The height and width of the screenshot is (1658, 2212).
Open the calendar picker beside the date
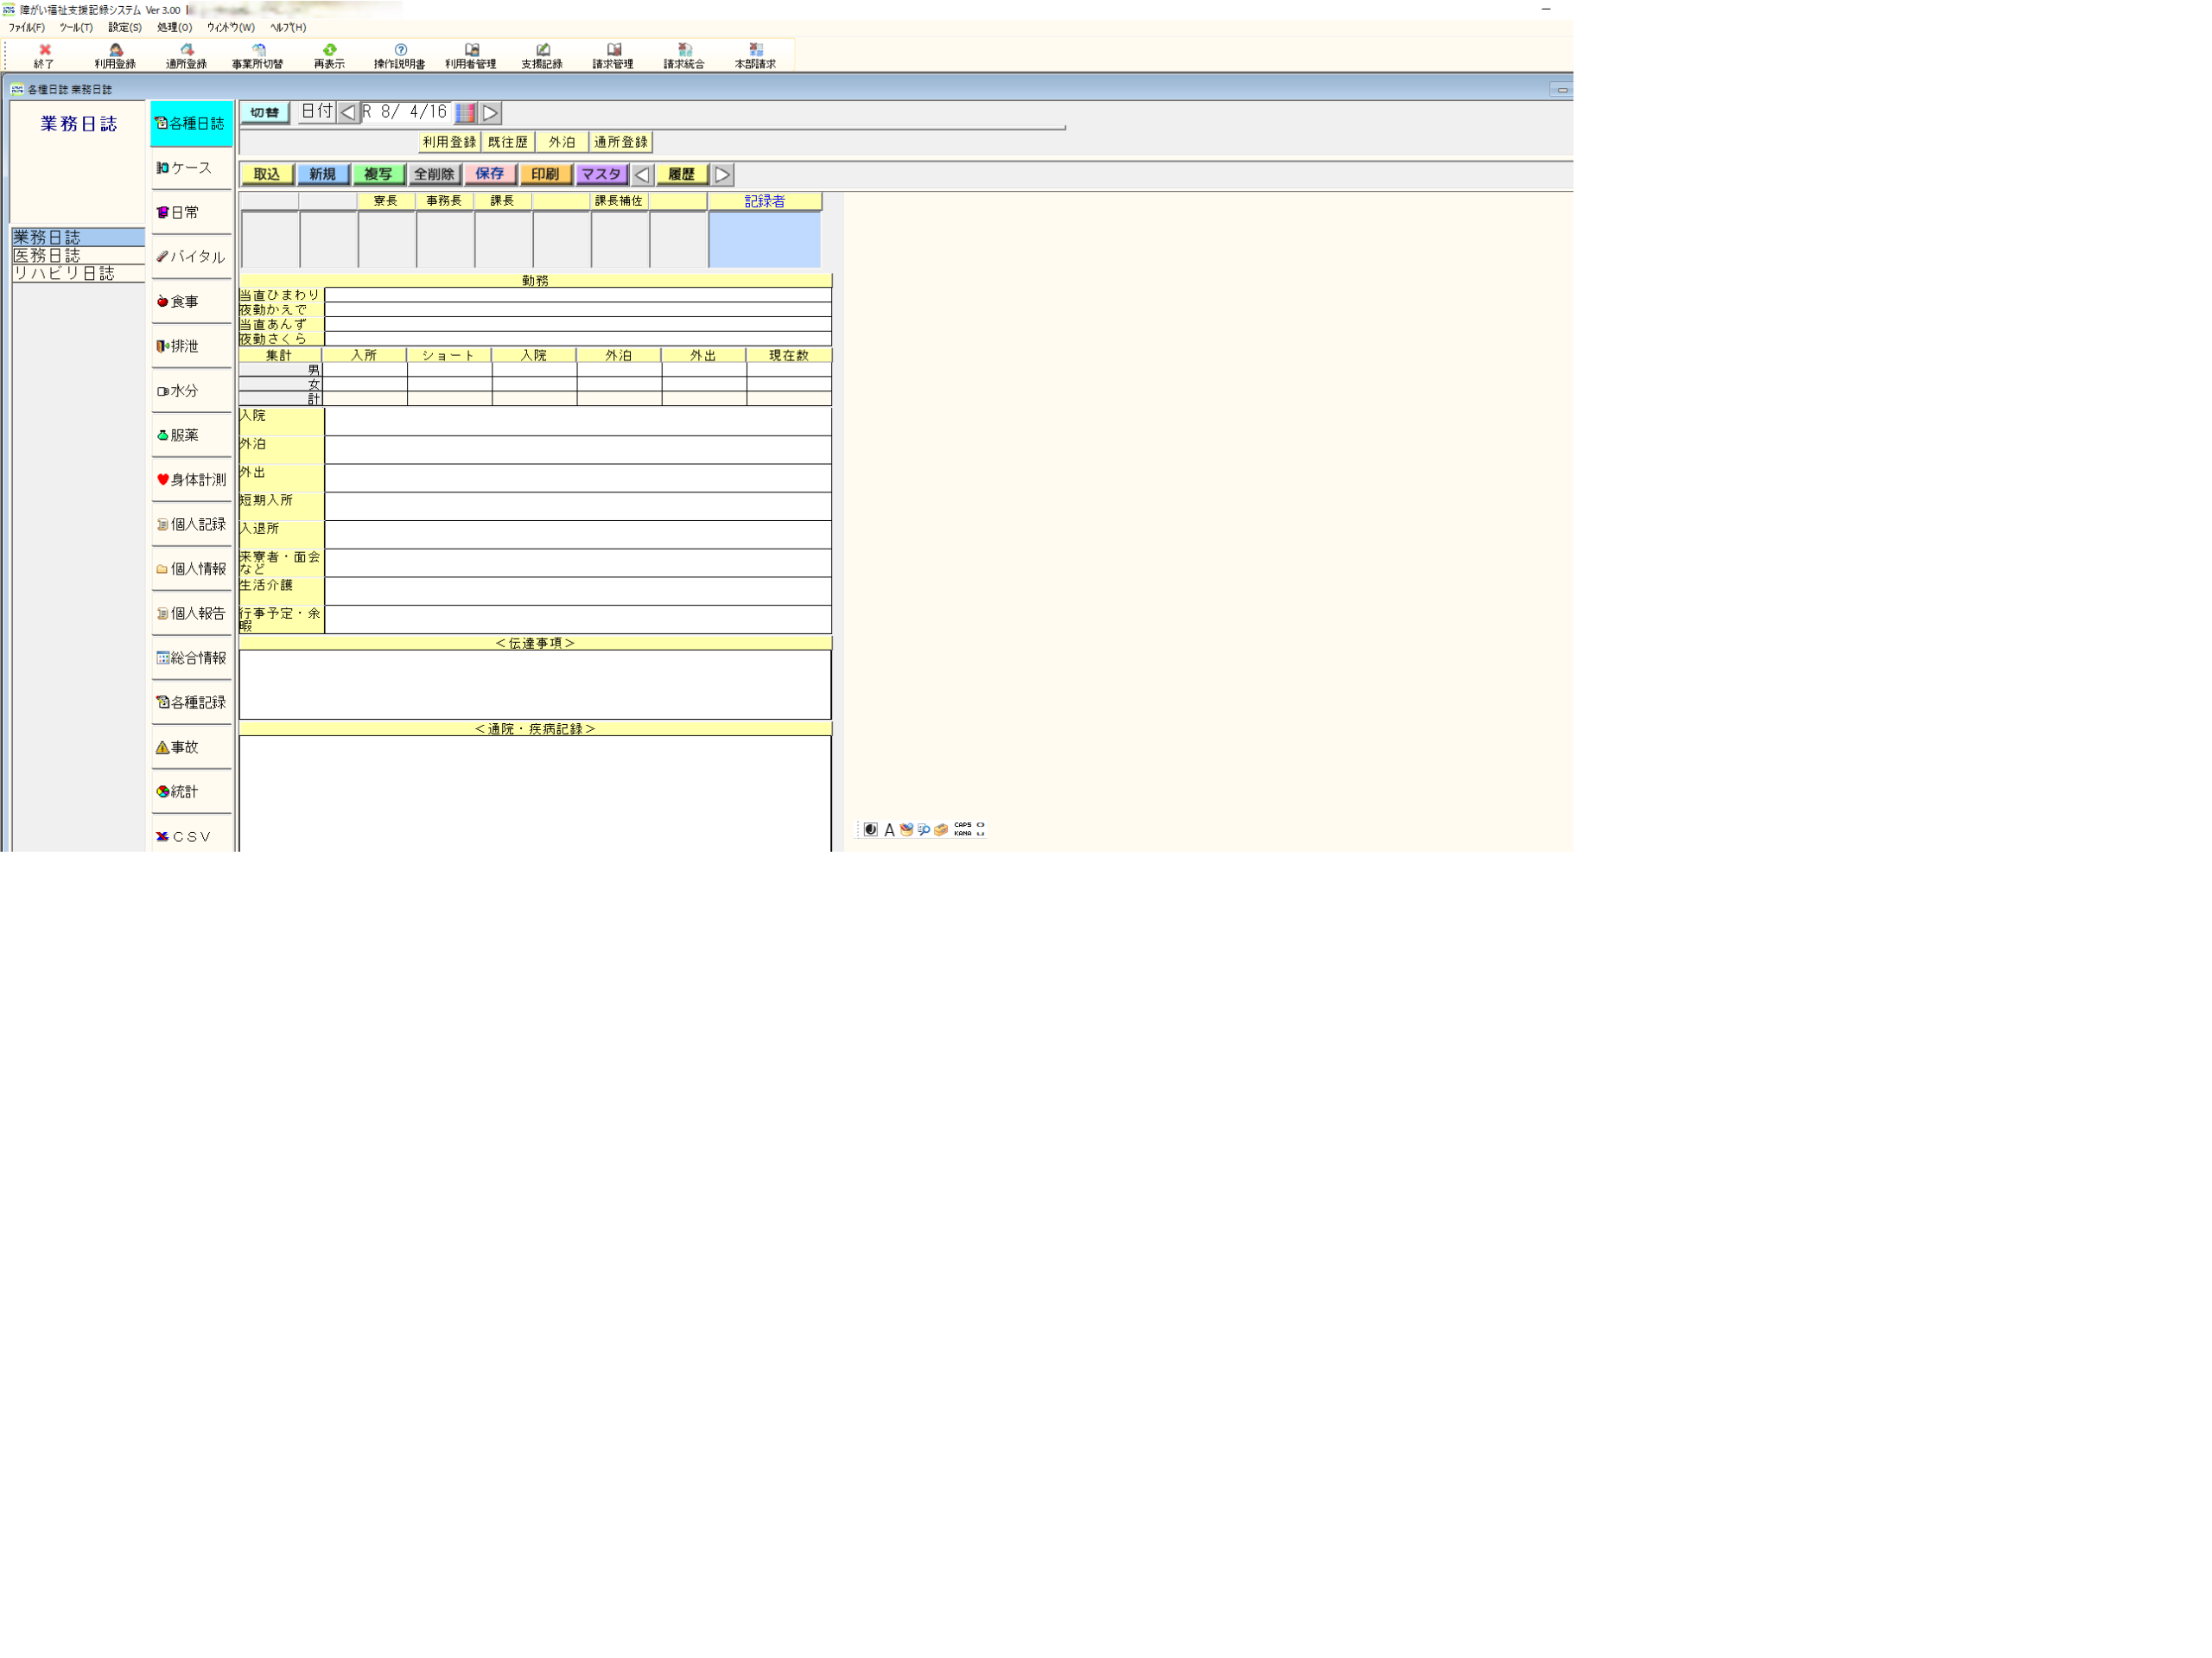coord(465,113)
